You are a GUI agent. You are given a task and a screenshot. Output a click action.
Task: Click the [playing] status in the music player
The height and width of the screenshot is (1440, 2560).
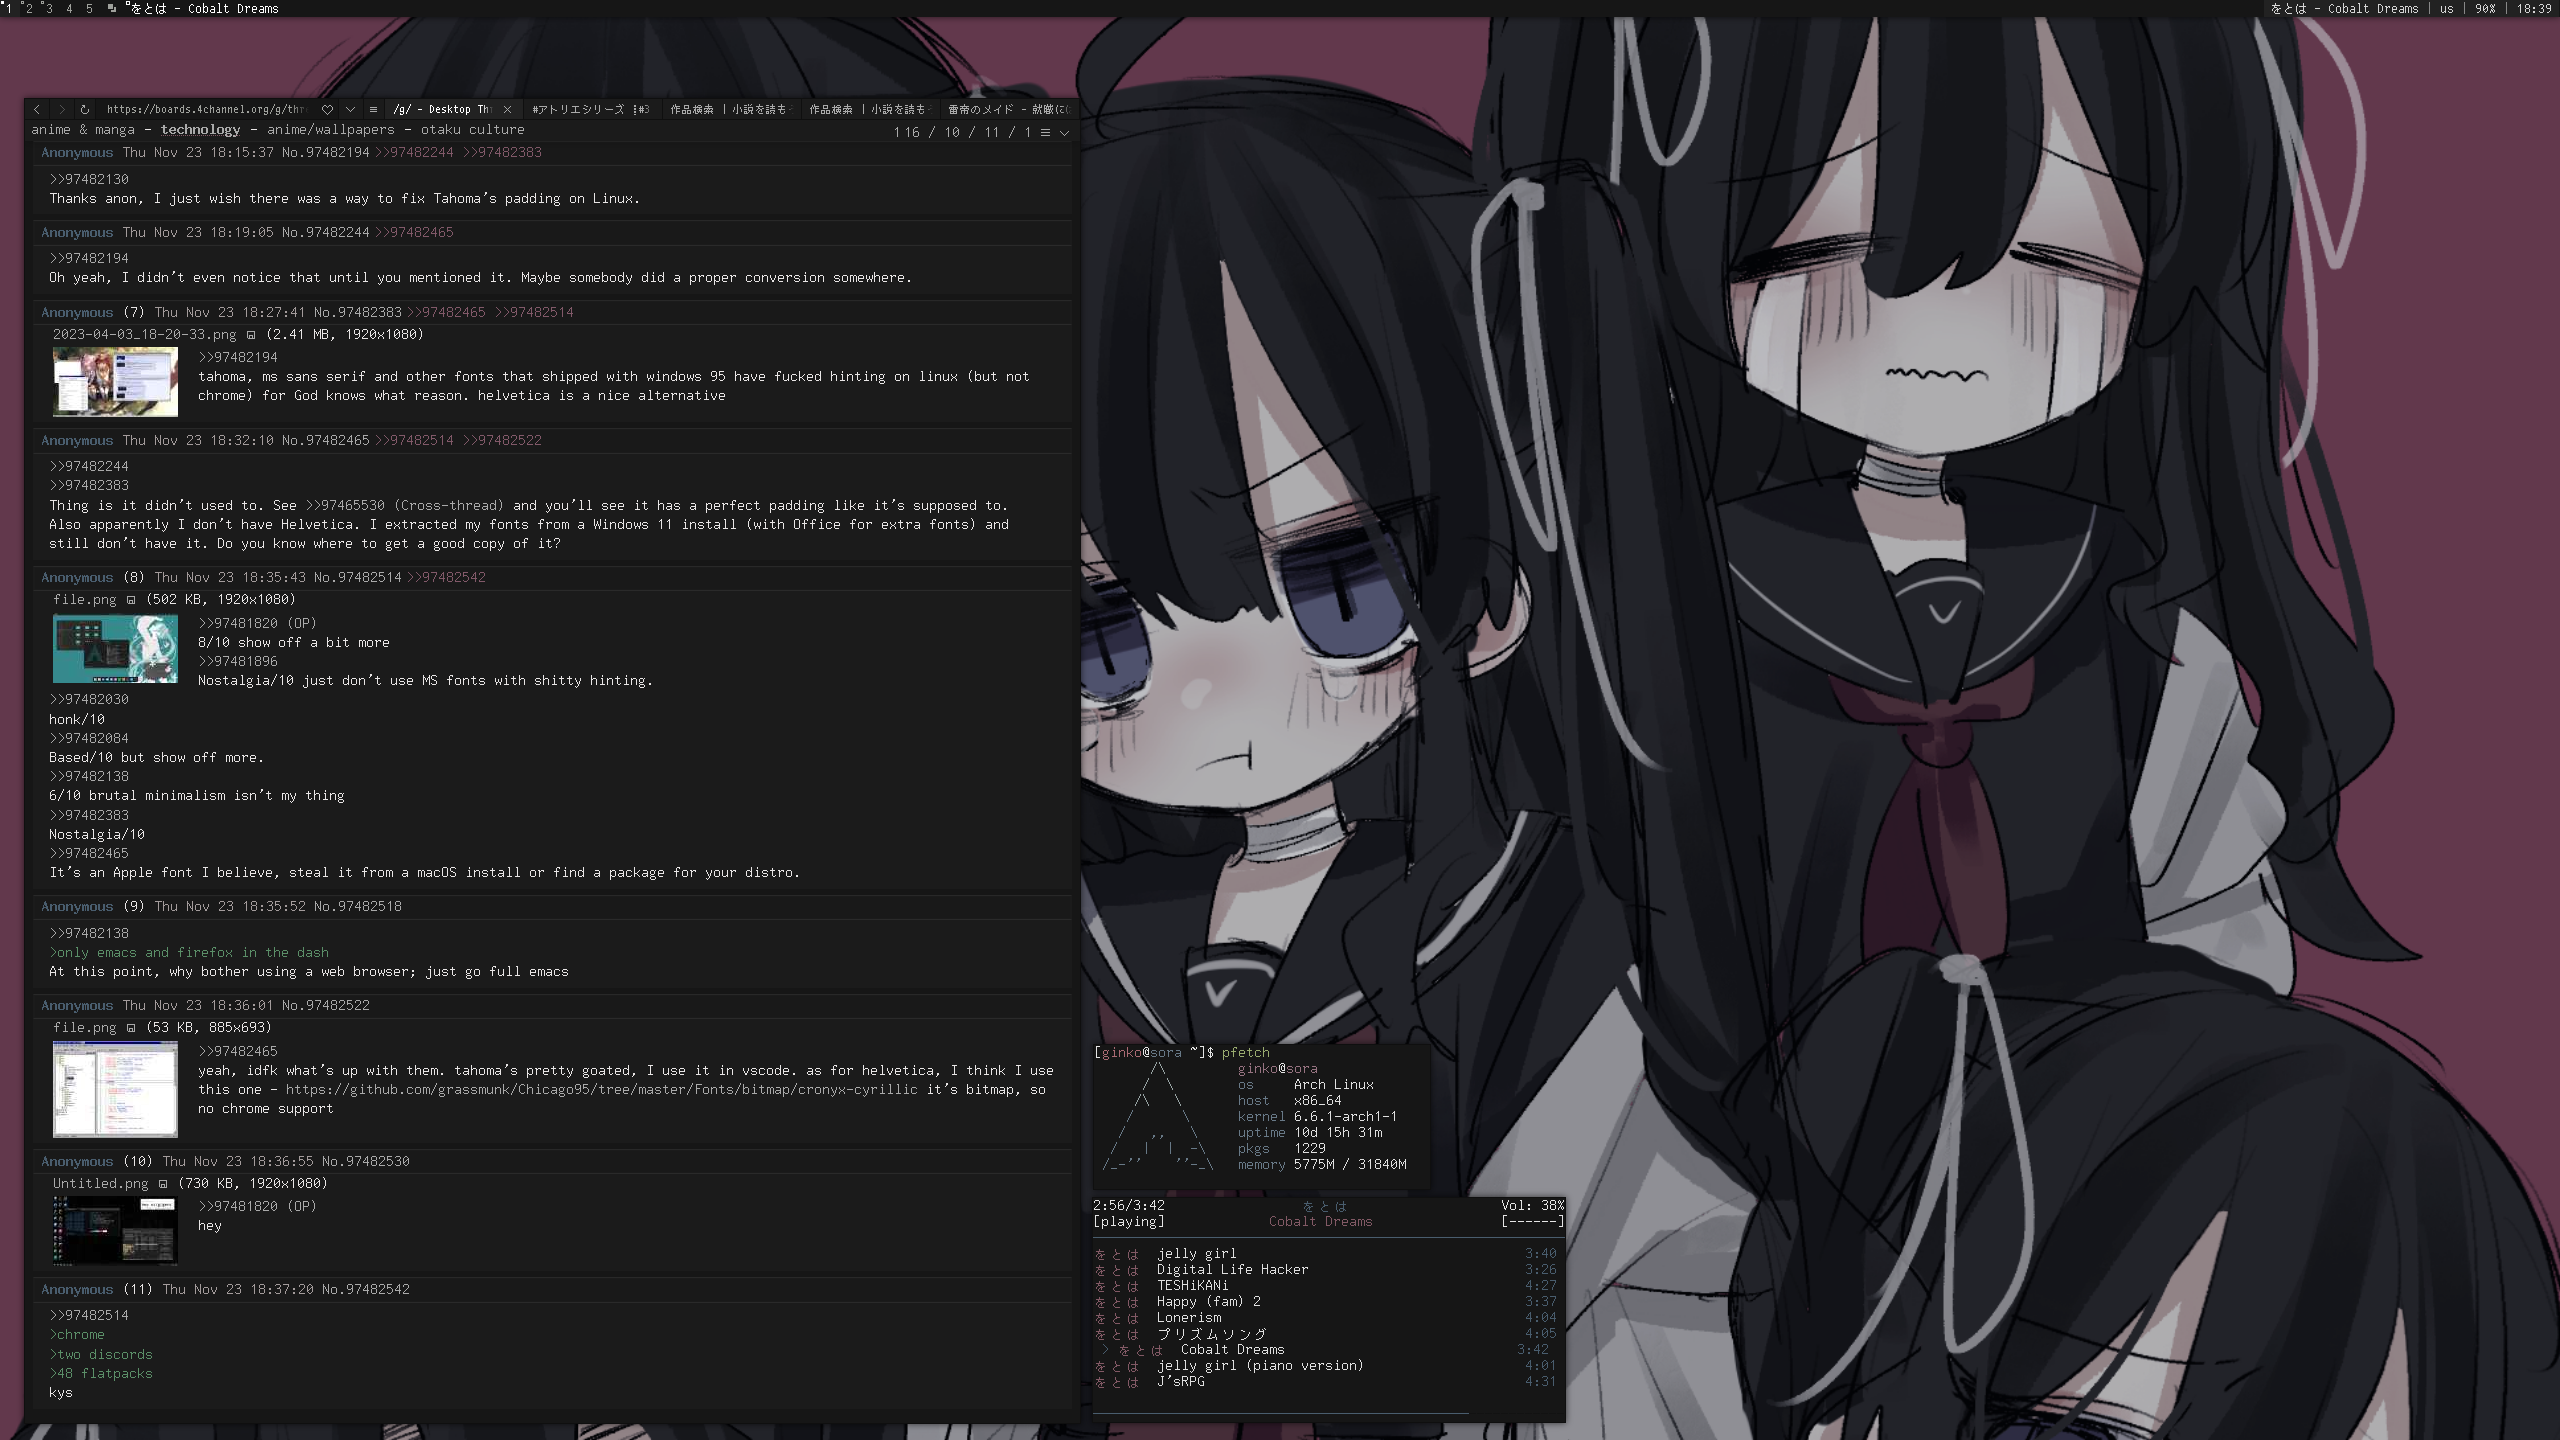(1129, 1222)
